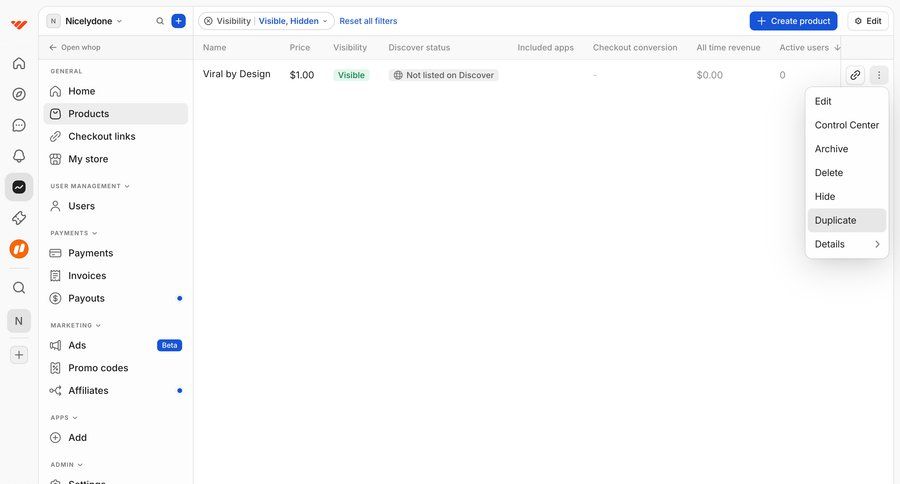The width and height of the screenshot is (900, 484).
Task: Click the home icon in left rail
Action: point(18,63)
